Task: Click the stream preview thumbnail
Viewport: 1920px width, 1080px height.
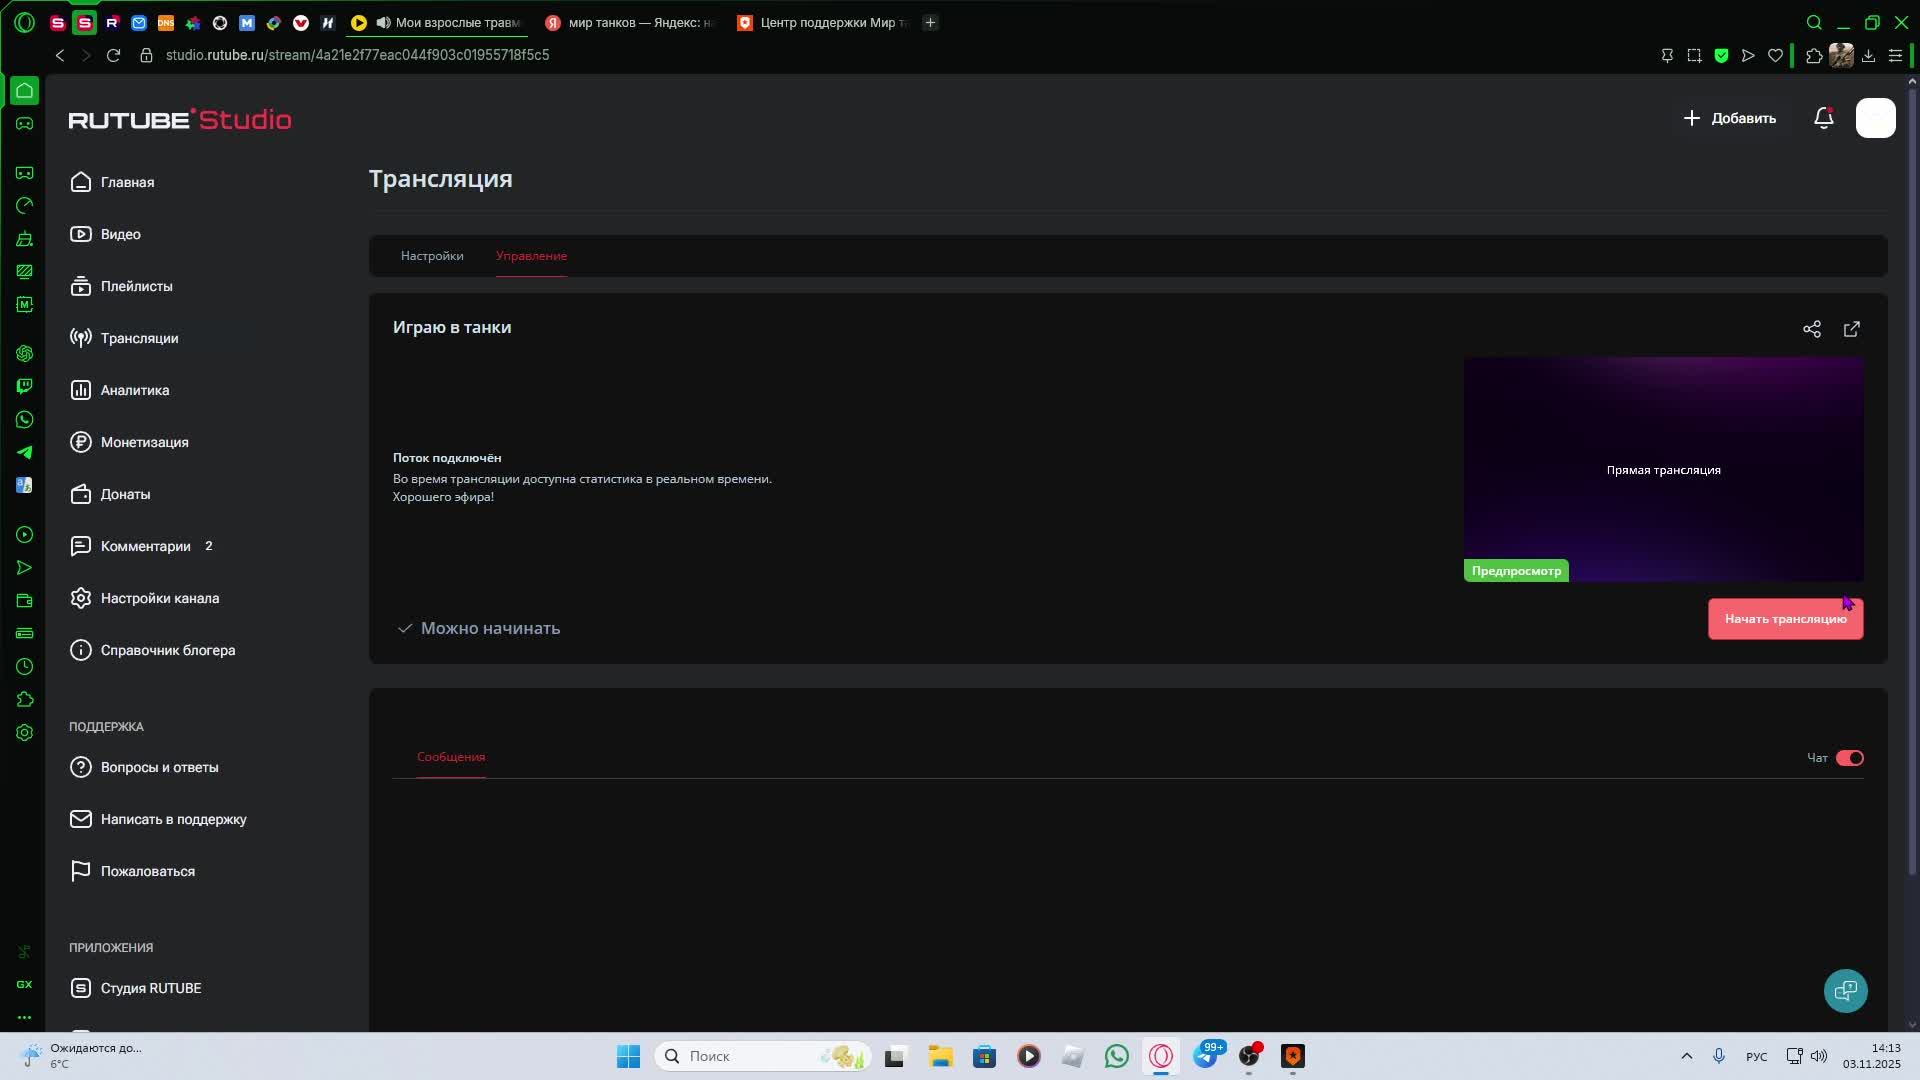Action: tap(1663, 469)
